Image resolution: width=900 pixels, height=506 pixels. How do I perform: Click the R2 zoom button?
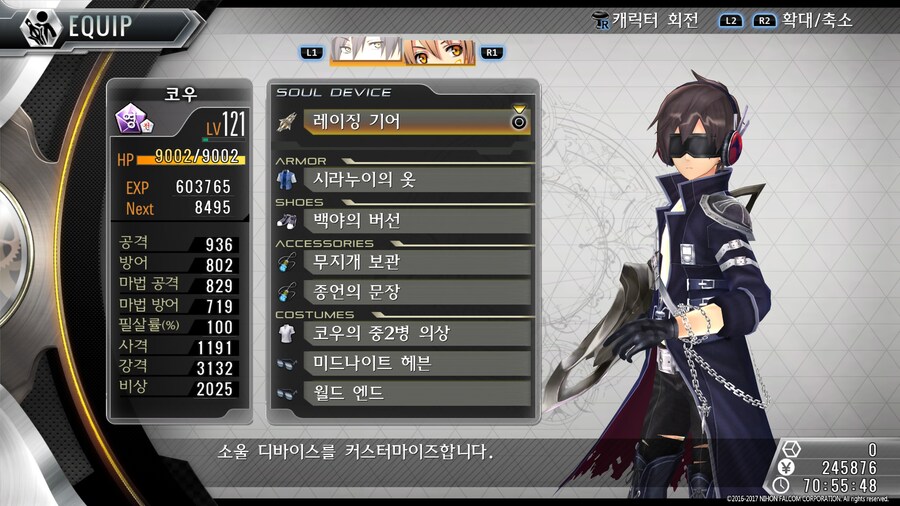(764, 21)
